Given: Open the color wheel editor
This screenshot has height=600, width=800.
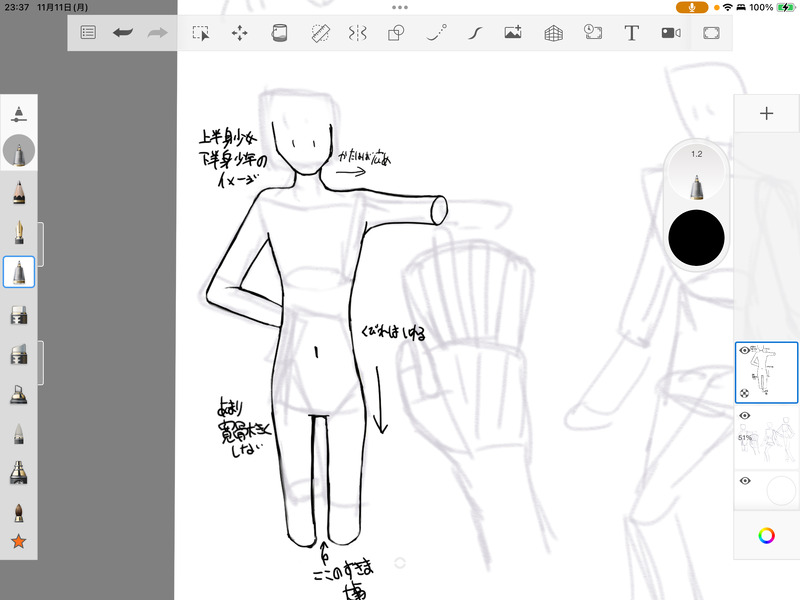Looking at the screenshot, I should coord(766,536).
